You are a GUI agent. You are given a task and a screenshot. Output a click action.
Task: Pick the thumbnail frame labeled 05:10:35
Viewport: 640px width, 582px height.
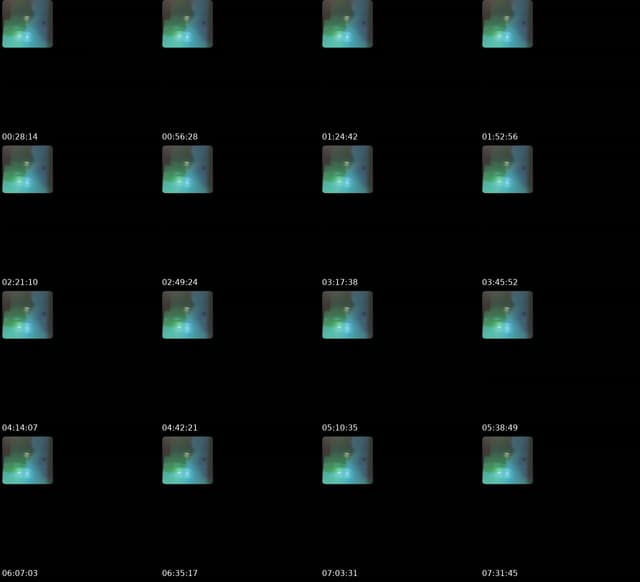(347, 315)
